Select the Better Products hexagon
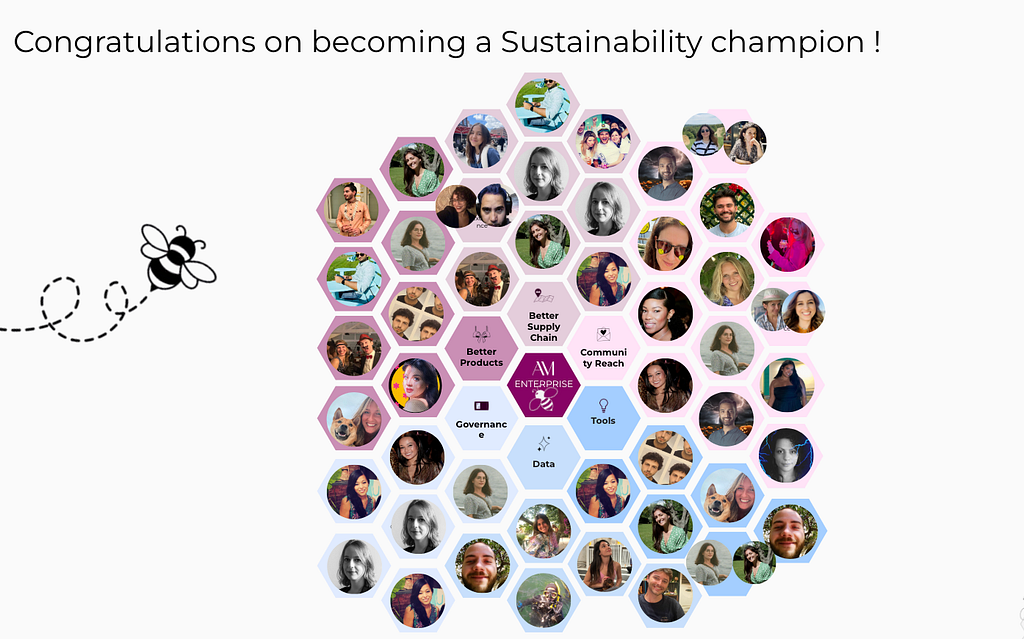Viewport: 1024px width, 639px height. click(481, 350)
